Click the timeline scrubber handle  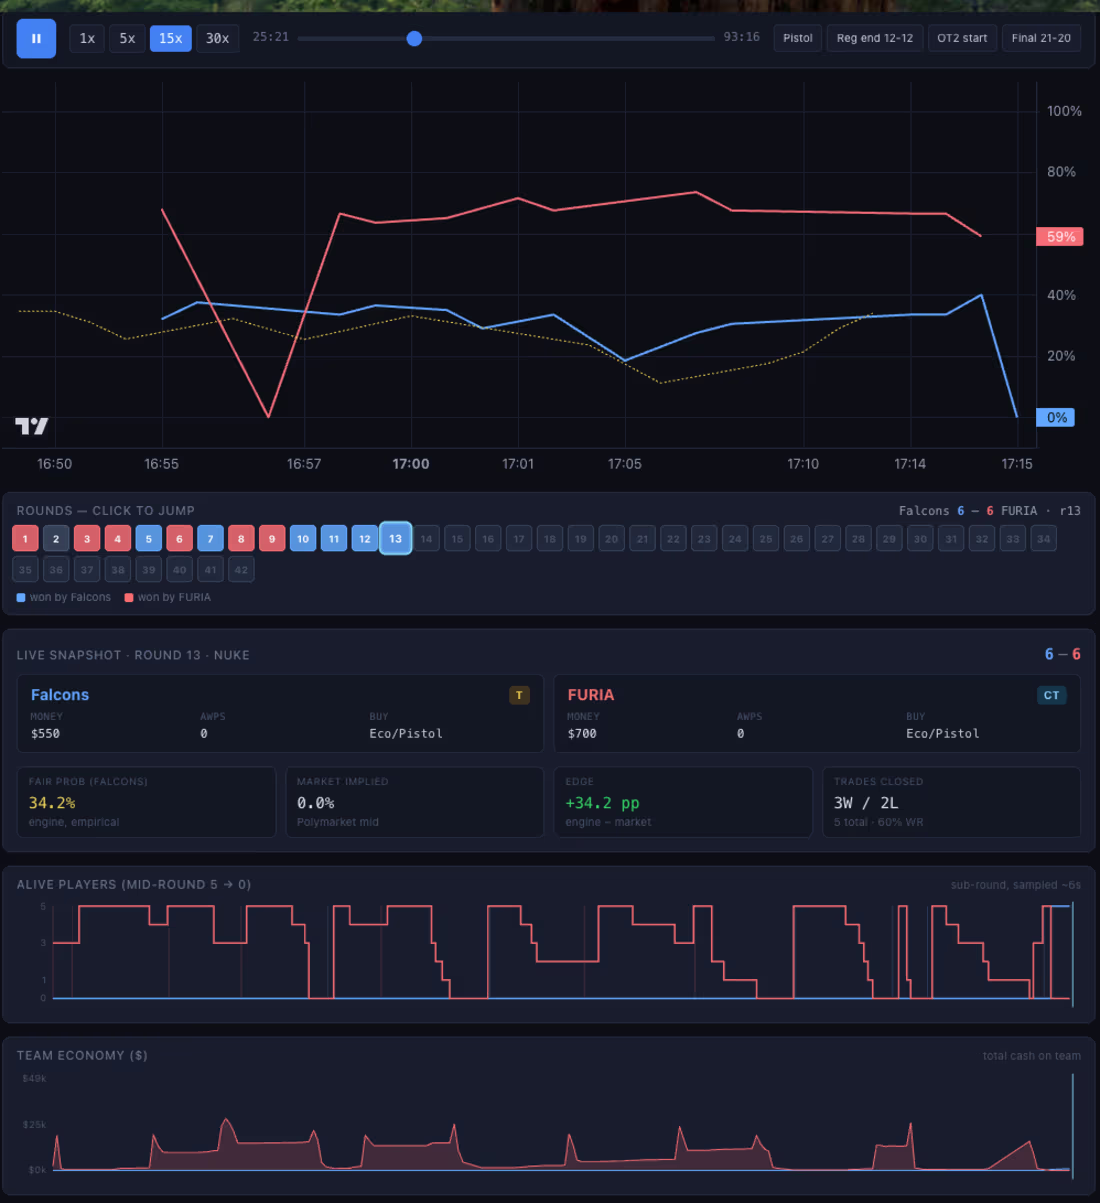414,38
